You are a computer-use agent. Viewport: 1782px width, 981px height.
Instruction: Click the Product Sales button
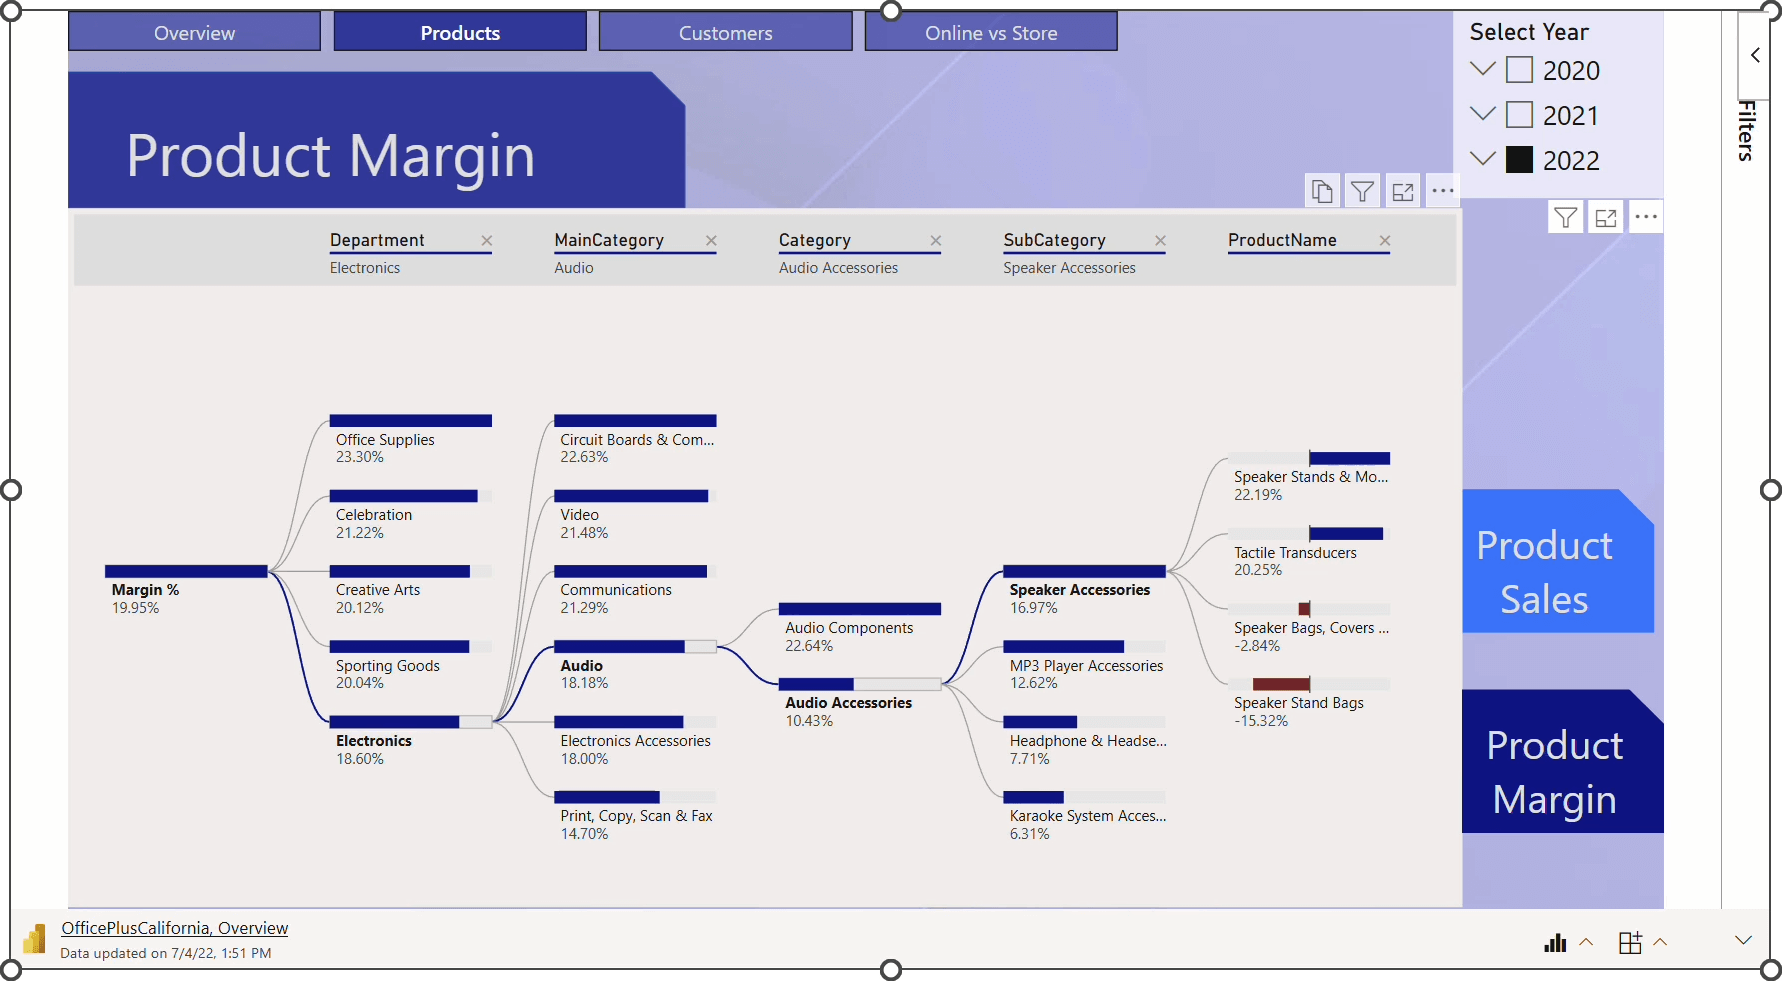[x=1545, y=572]
